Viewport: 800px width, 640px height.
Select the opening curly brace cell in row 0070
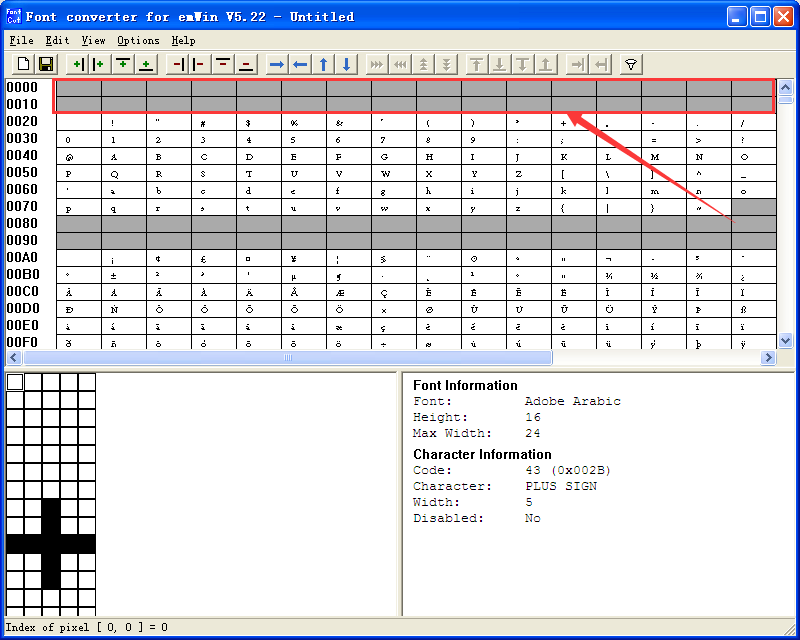click(573, 207)
